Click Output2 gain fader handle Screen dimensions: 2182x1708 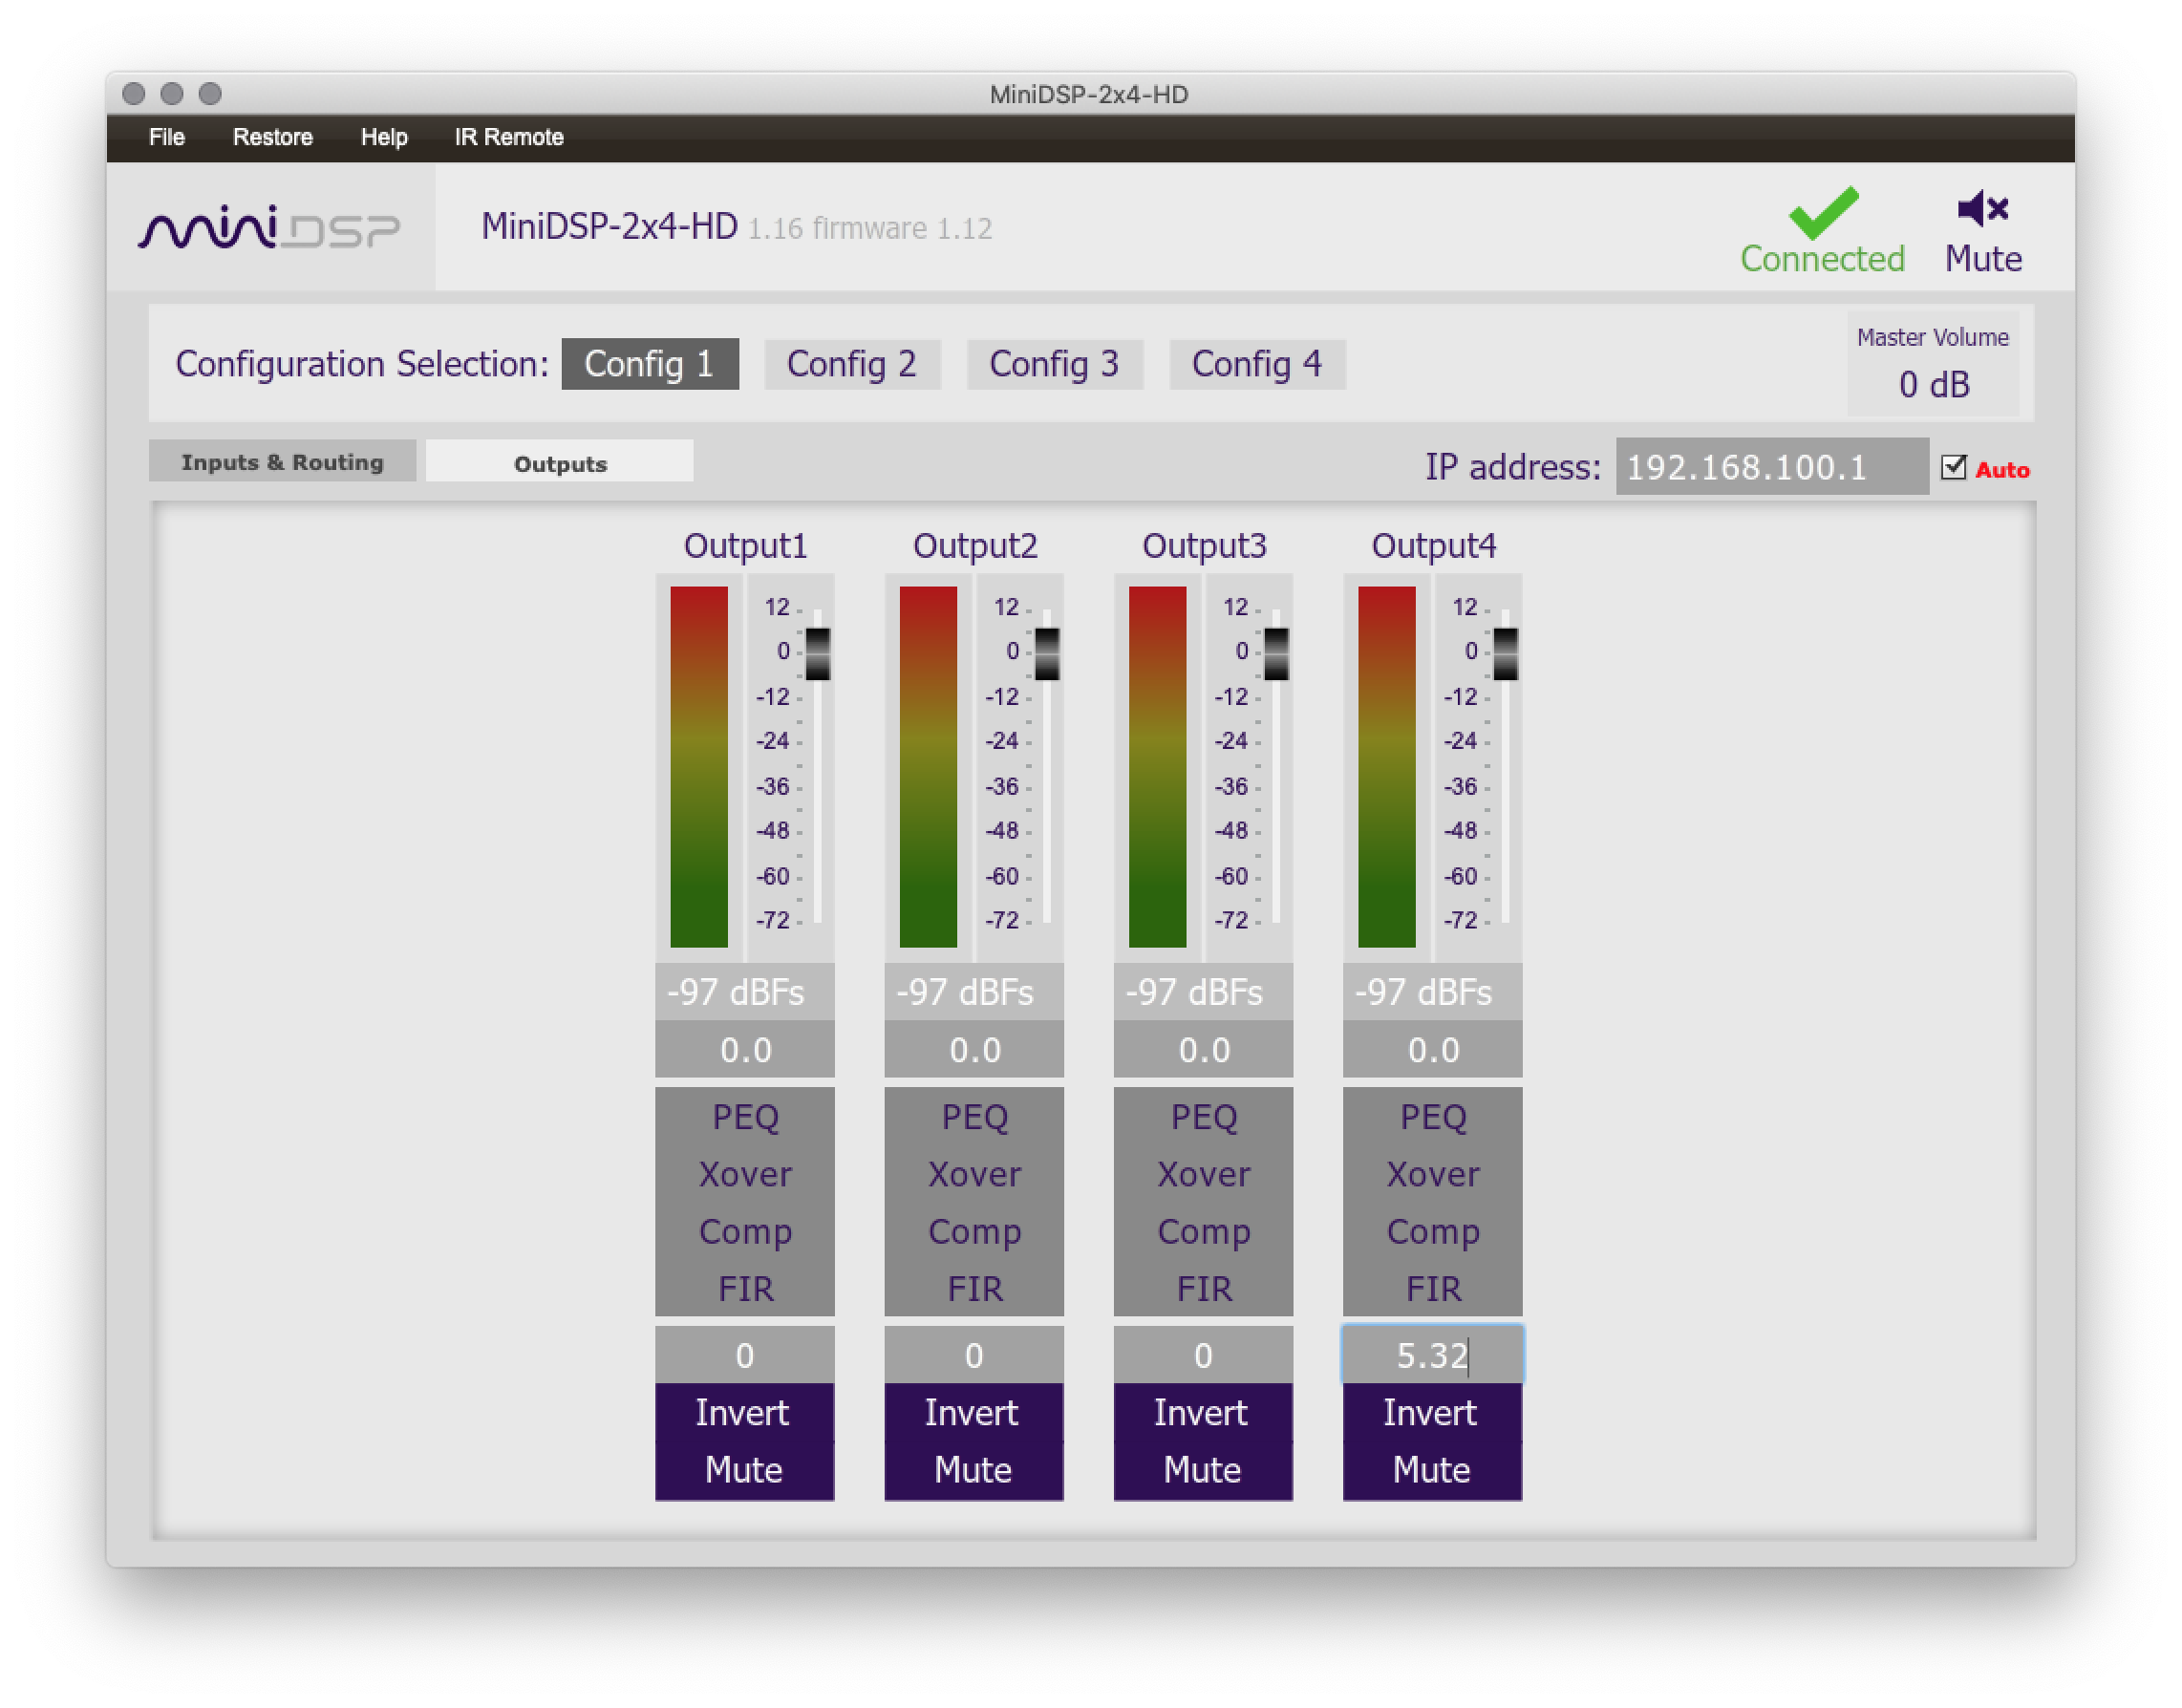1047,653
